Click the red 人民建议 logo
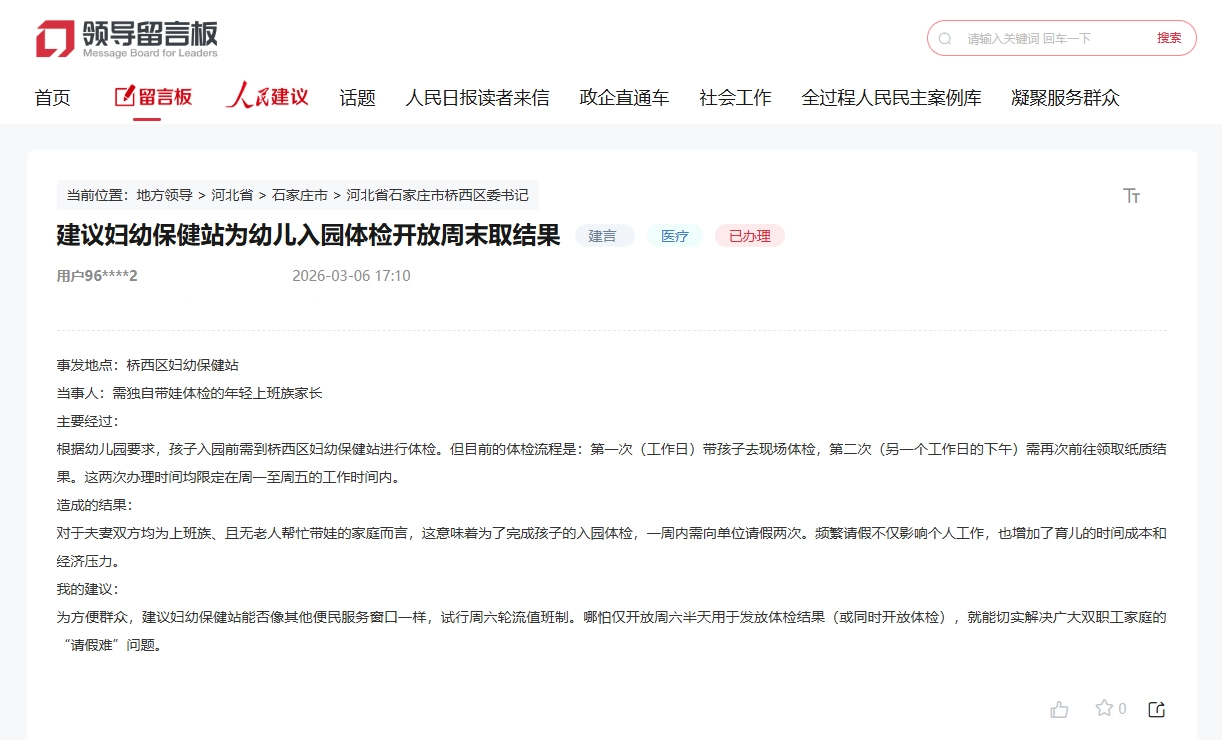 pos(266,96)
